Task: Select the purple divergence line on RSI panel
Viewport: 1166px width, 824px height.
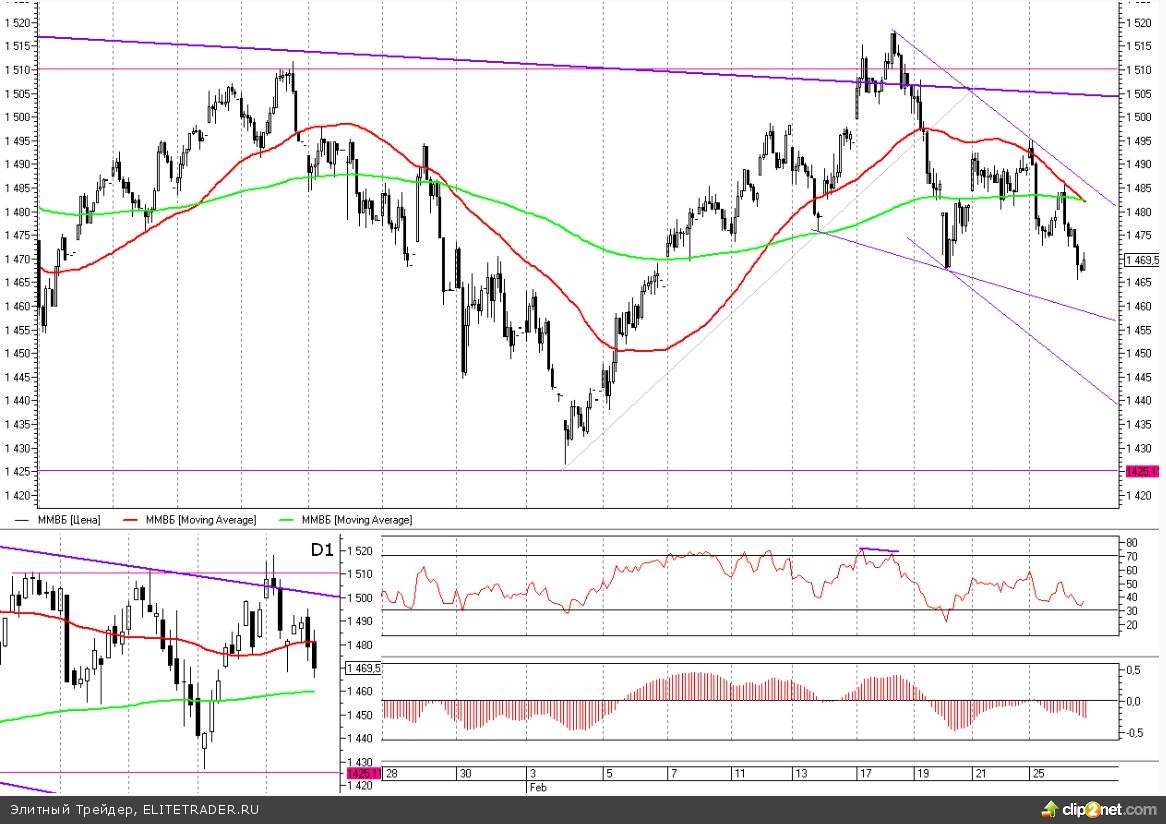Action: (879, 549)
